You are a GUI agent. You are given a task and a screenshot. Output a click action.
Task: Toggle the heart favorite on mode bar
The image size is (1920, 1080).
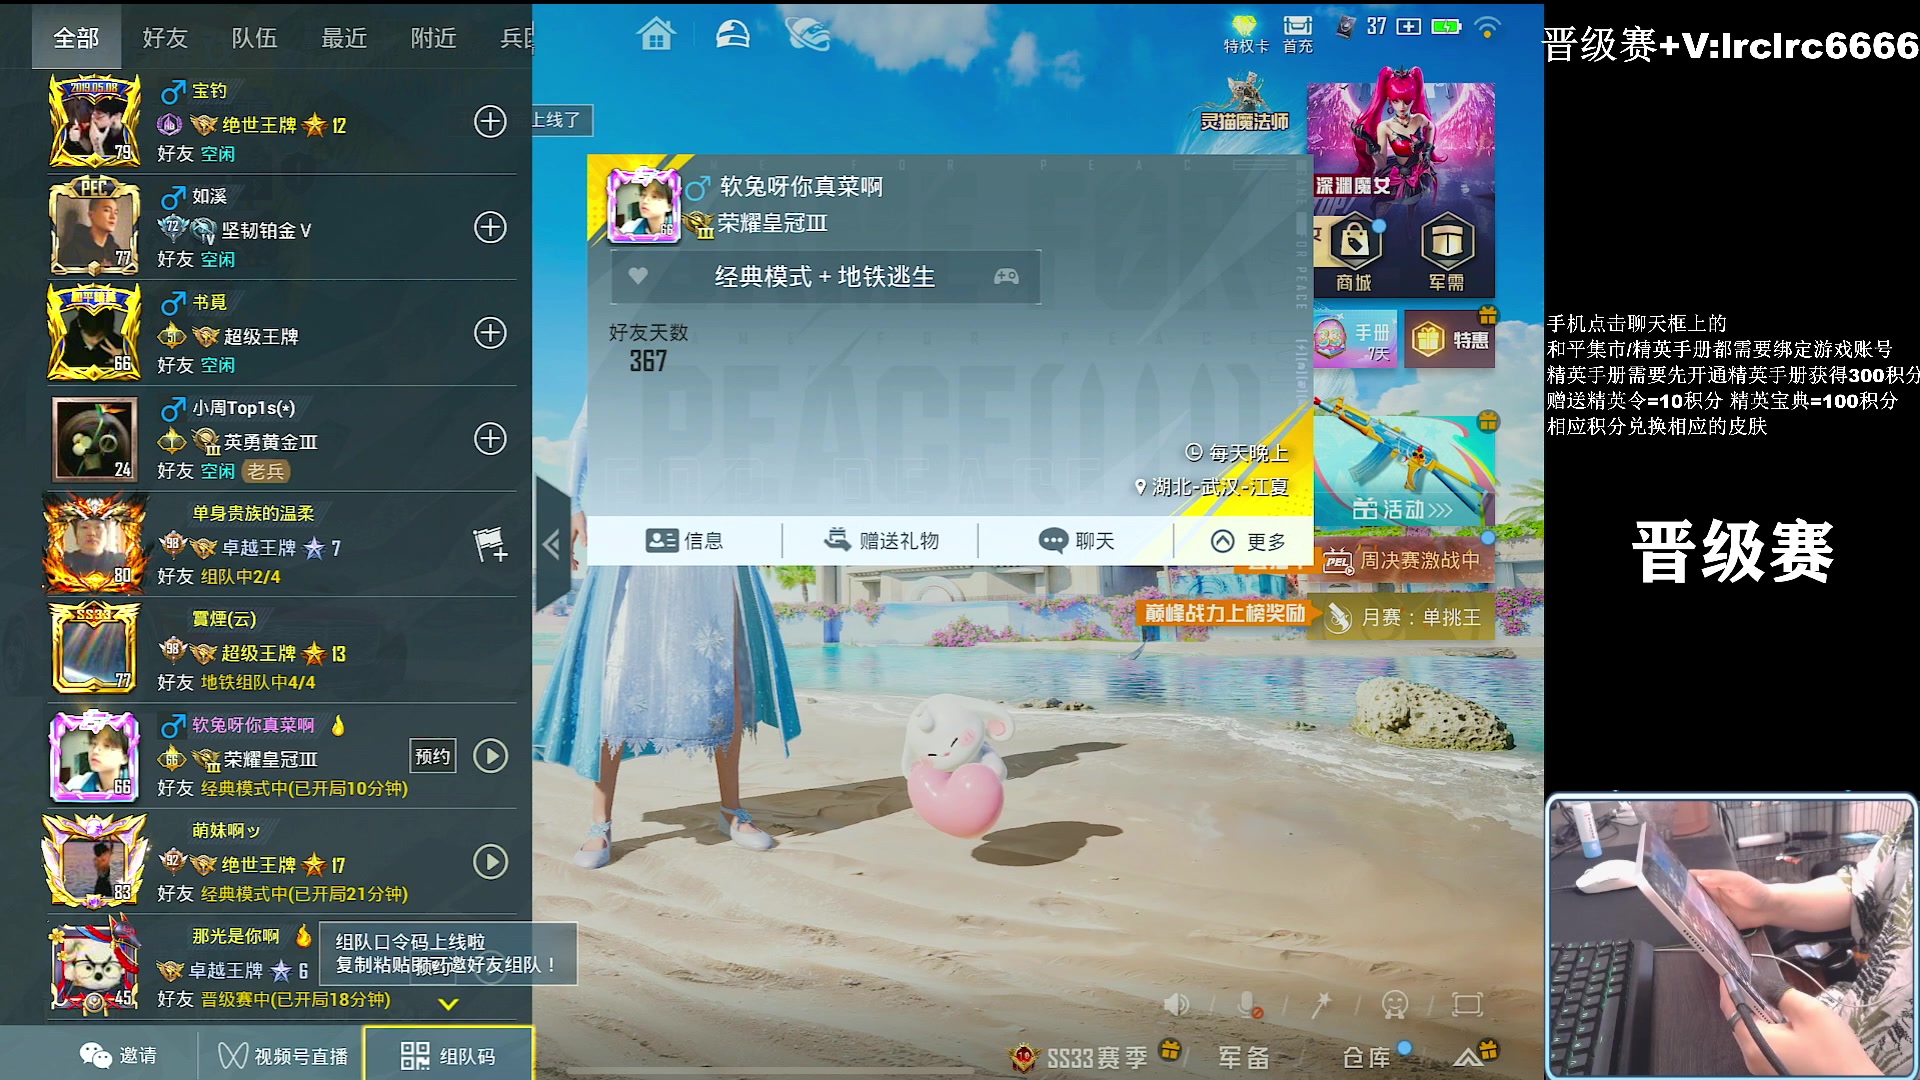coord(638,276)
